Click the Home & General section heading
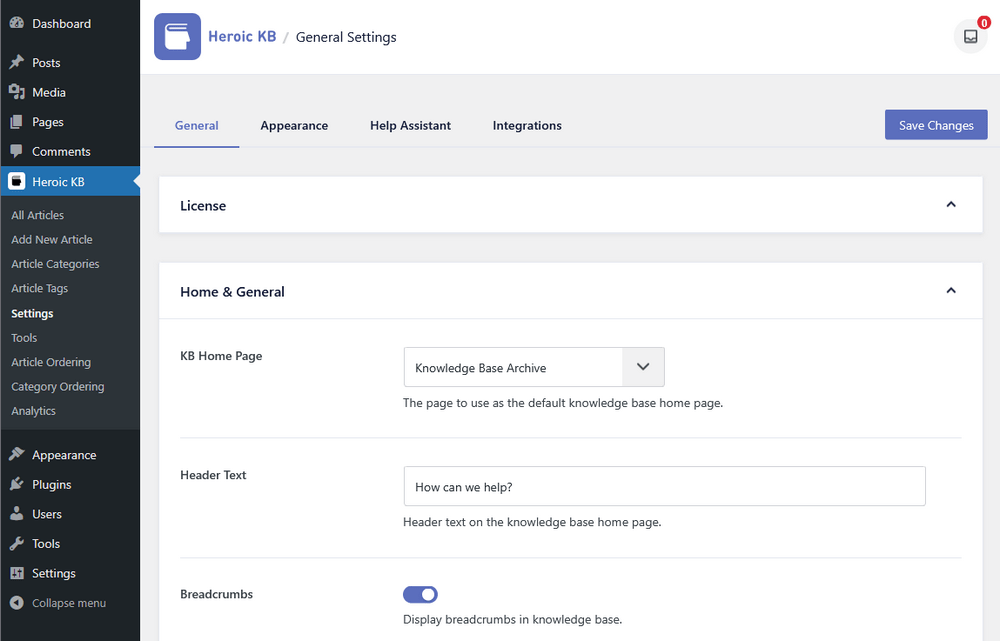Image resolution: width=1000 pixels, height=641 pixels. coord(232,291)
